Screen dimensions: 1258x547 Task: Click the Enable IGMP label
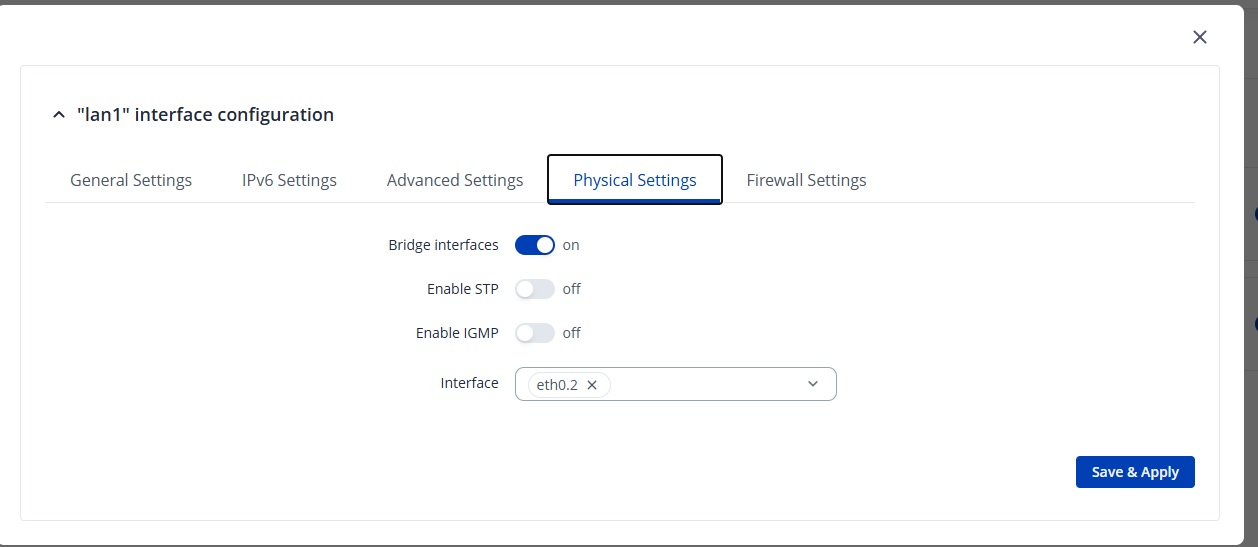click(457, 333)
